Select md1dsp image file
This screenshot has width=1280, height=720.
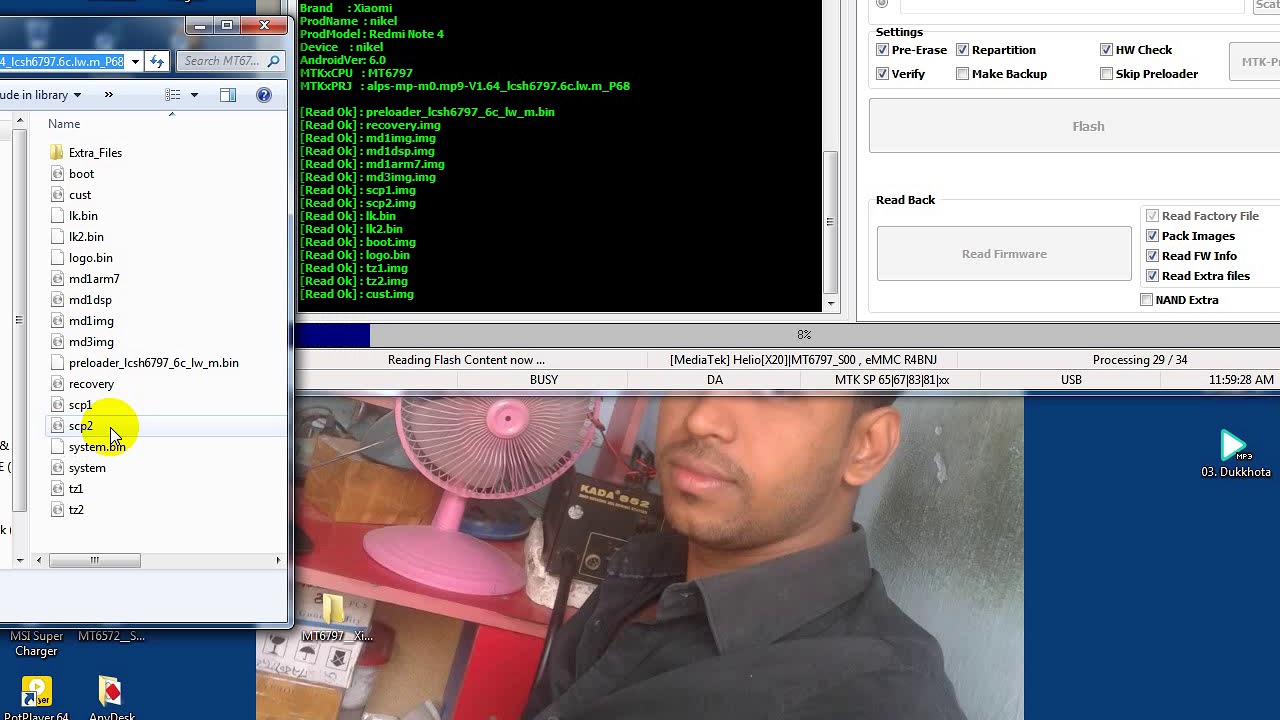90,300
